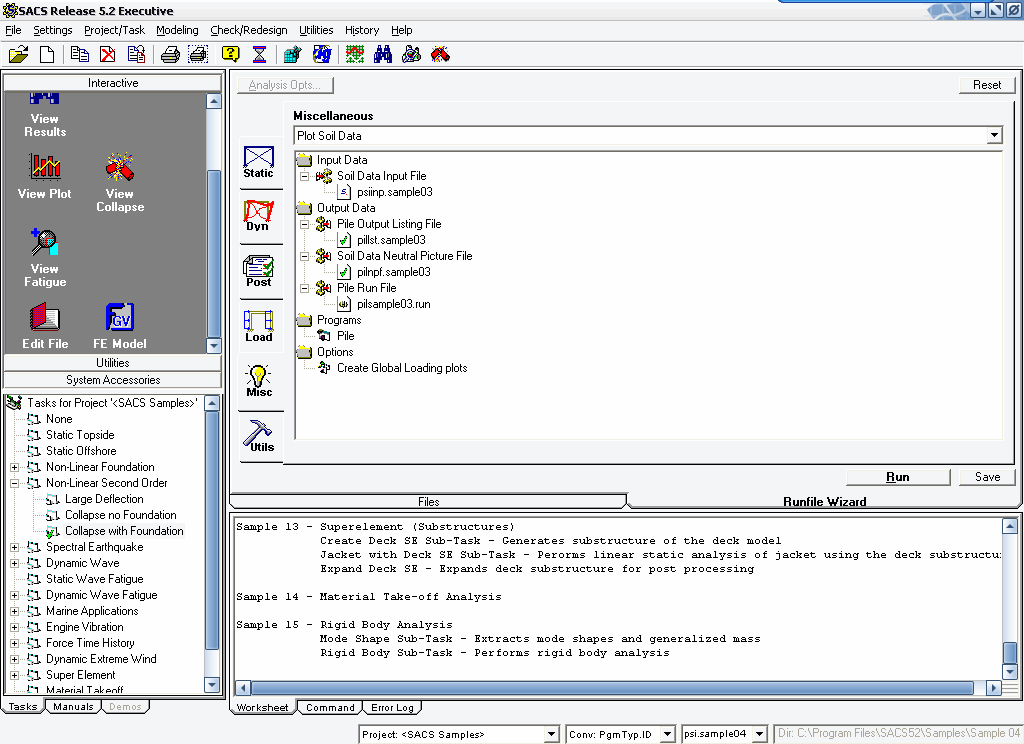1024x744 pixels.
Task: Select the Static analysis category
Action: point(259,162)
